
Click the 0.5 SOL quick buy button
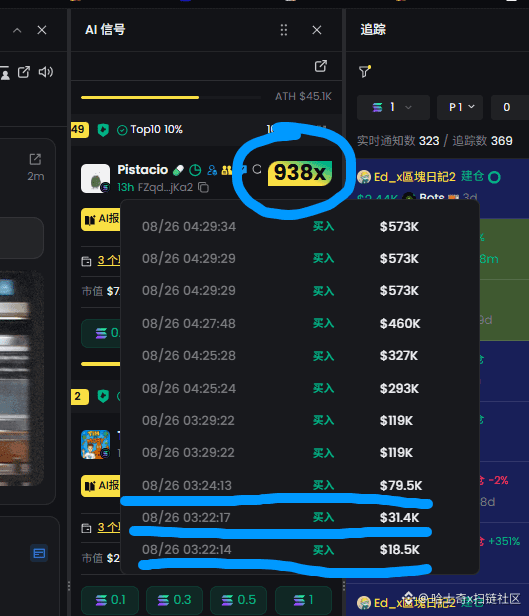[x=238, y=600]
